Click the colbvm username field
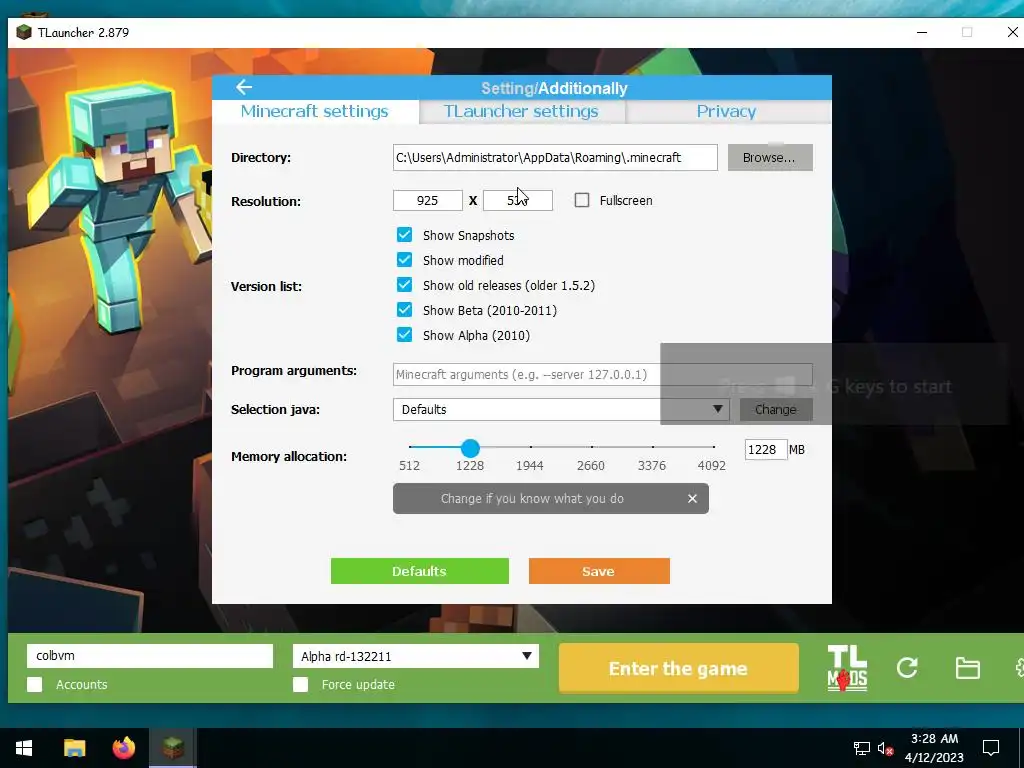 pyautogui.click(x=150, y=656)
